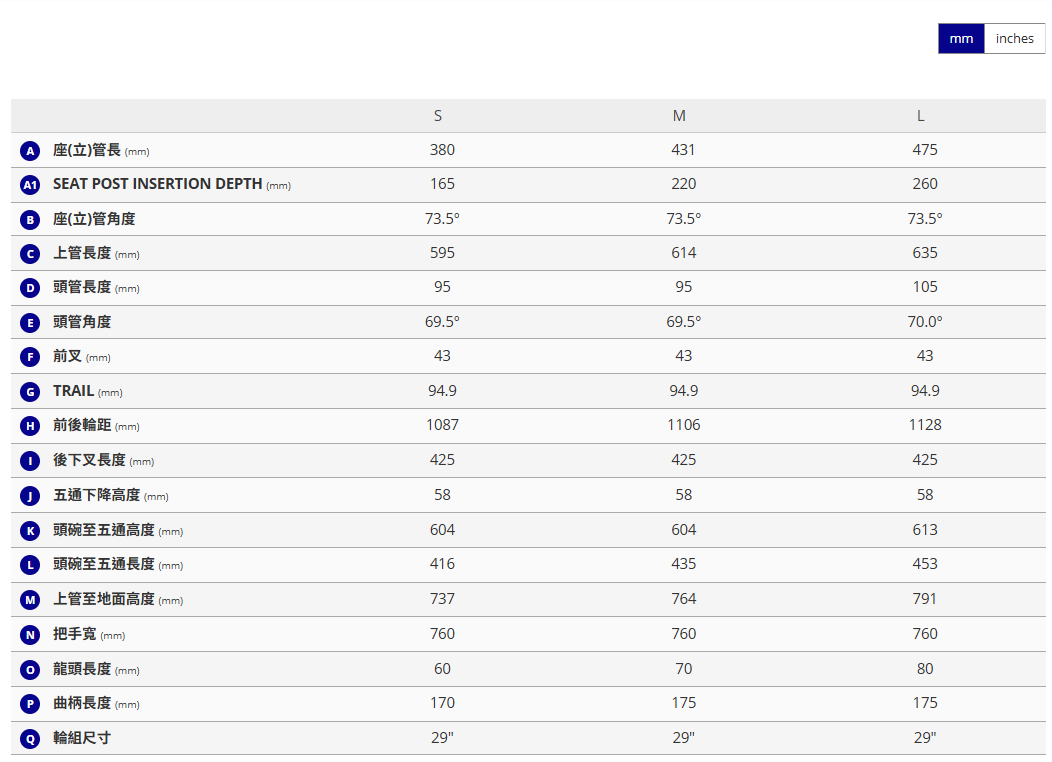The height and width of the screenshot is (762, 1052).
Task: Click the 1128 wheelbase value for L
Action: 925,425
